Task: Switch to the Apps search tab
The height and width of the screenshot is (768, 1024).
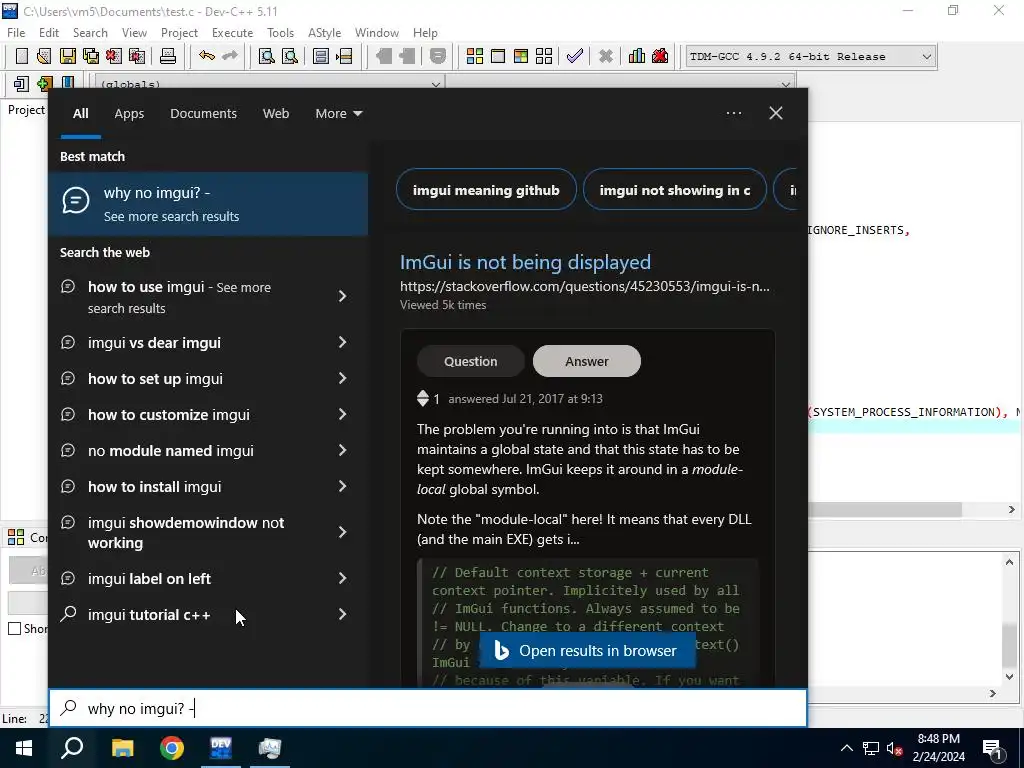Action: coord(129,113)
